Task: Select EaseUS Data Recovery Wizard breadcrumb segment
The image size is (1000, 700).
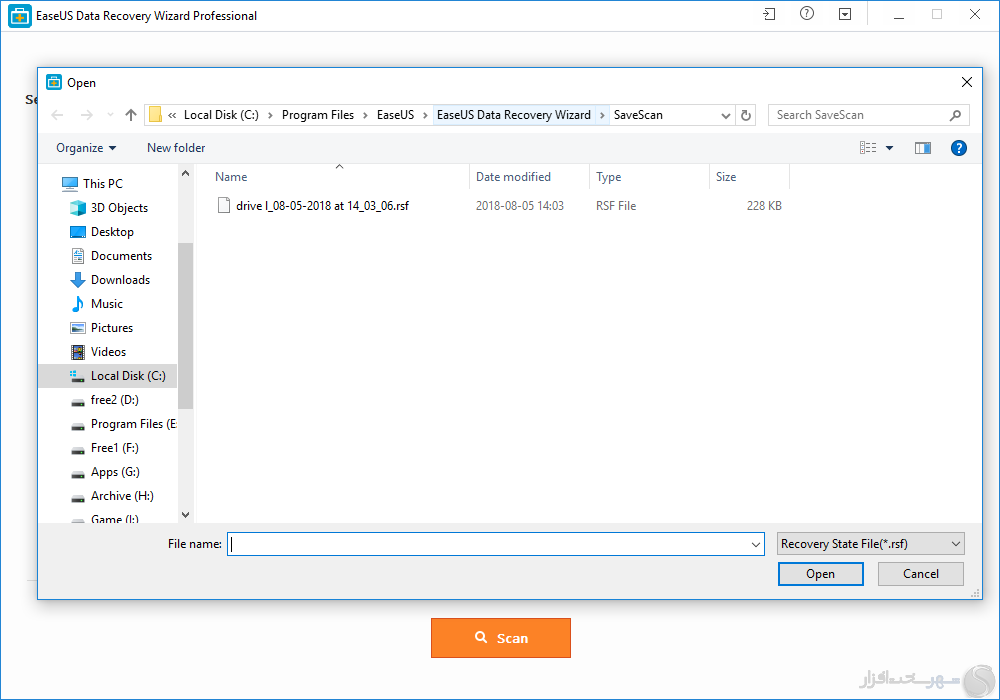Action: point(514,115)
